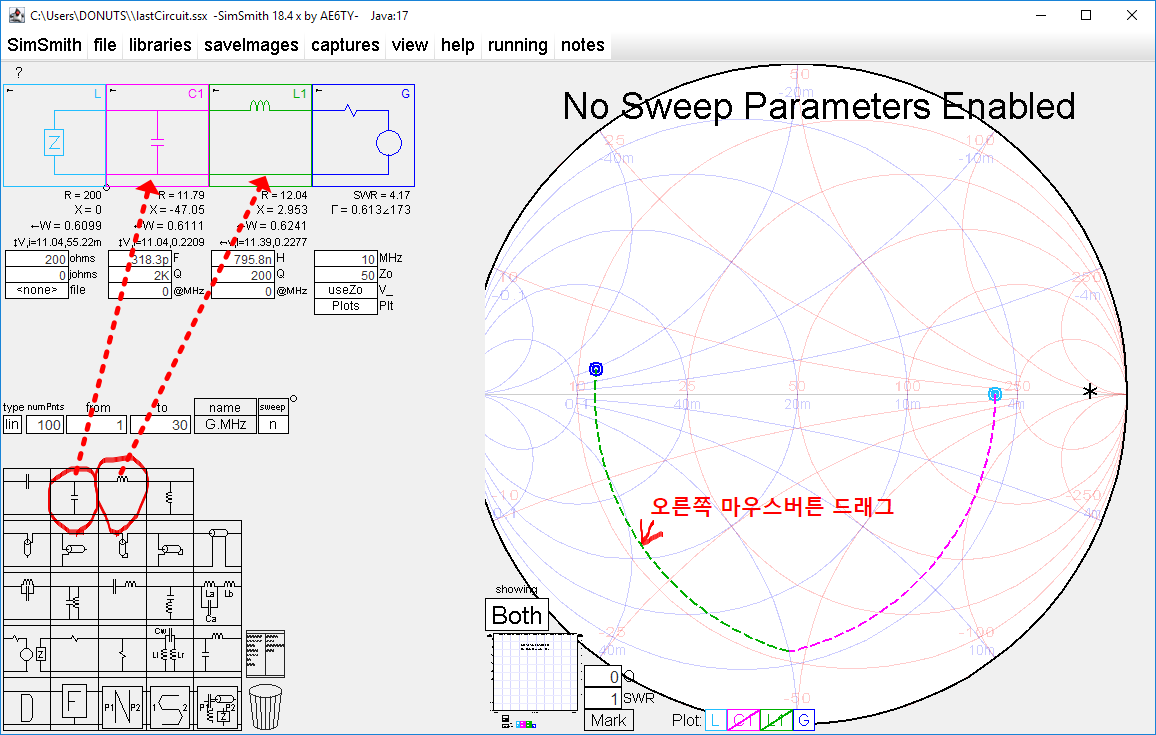Open the SimSmith menu
Screen dimensions: 1156x735
pos(44,45)
